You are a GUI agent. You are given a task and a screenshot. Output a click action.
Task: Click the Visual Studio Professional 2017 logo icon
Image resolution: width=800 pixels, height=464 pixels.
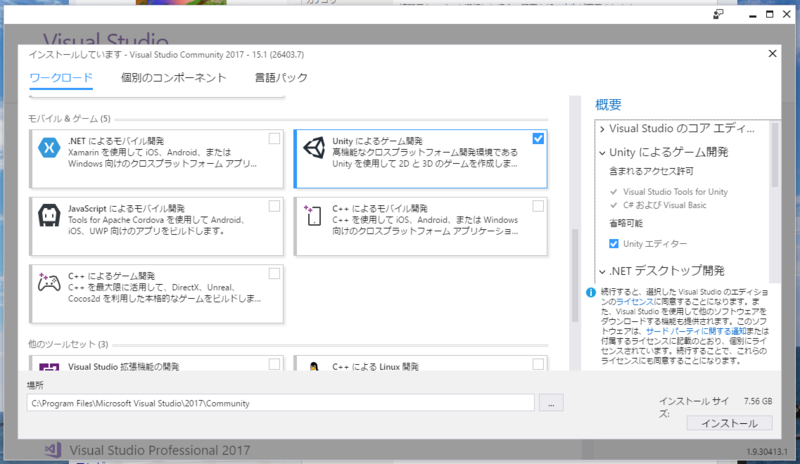(53, 450)
